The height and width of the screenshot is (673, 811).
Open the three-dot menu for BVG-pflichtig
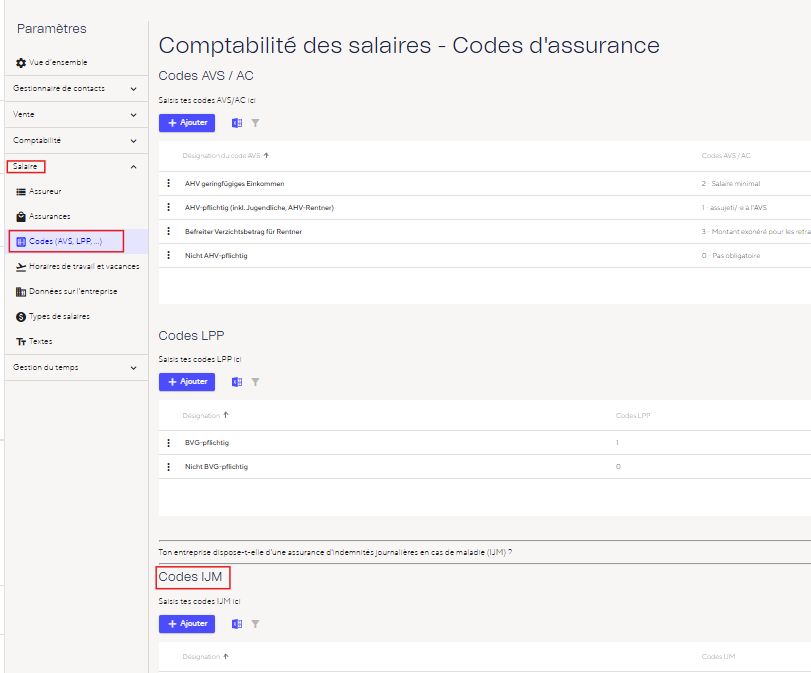(168, 442)
